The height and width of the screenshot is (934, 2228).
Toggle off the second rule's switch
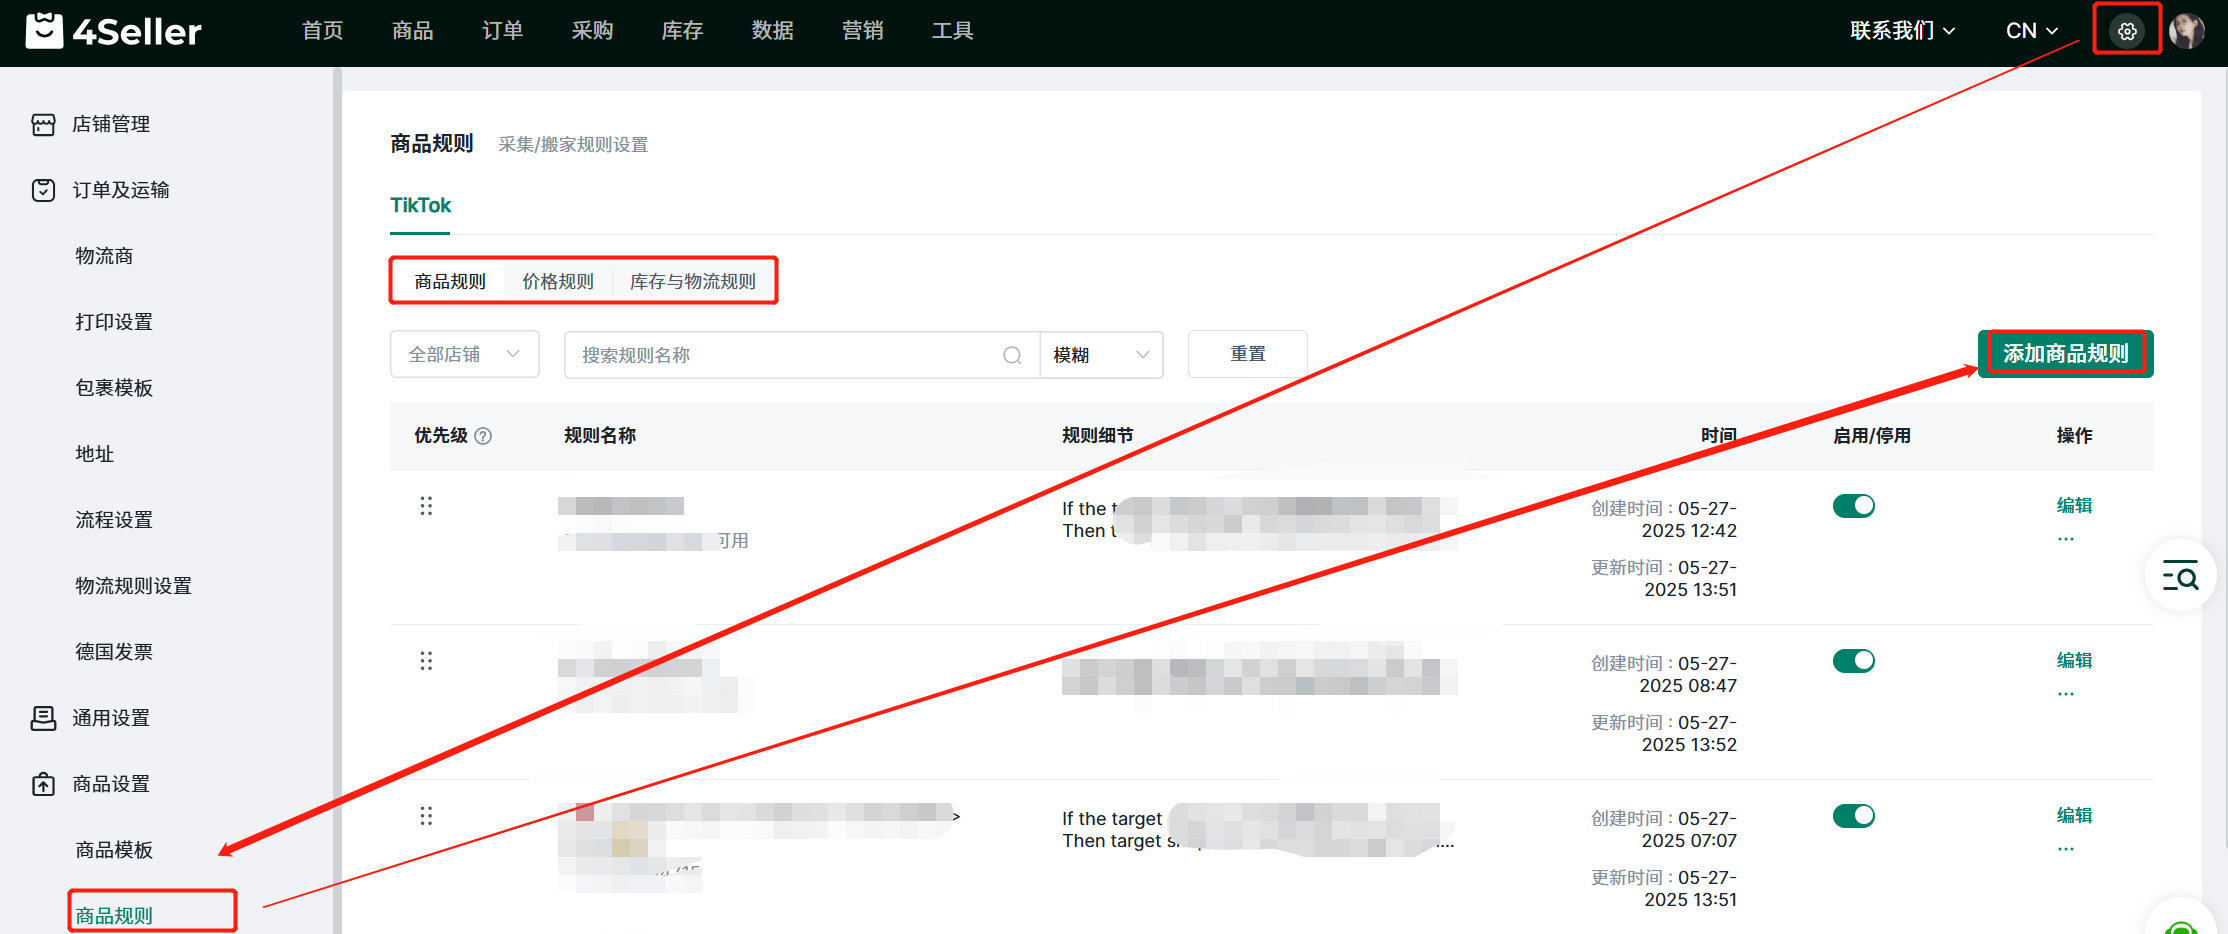point(1853,661)
